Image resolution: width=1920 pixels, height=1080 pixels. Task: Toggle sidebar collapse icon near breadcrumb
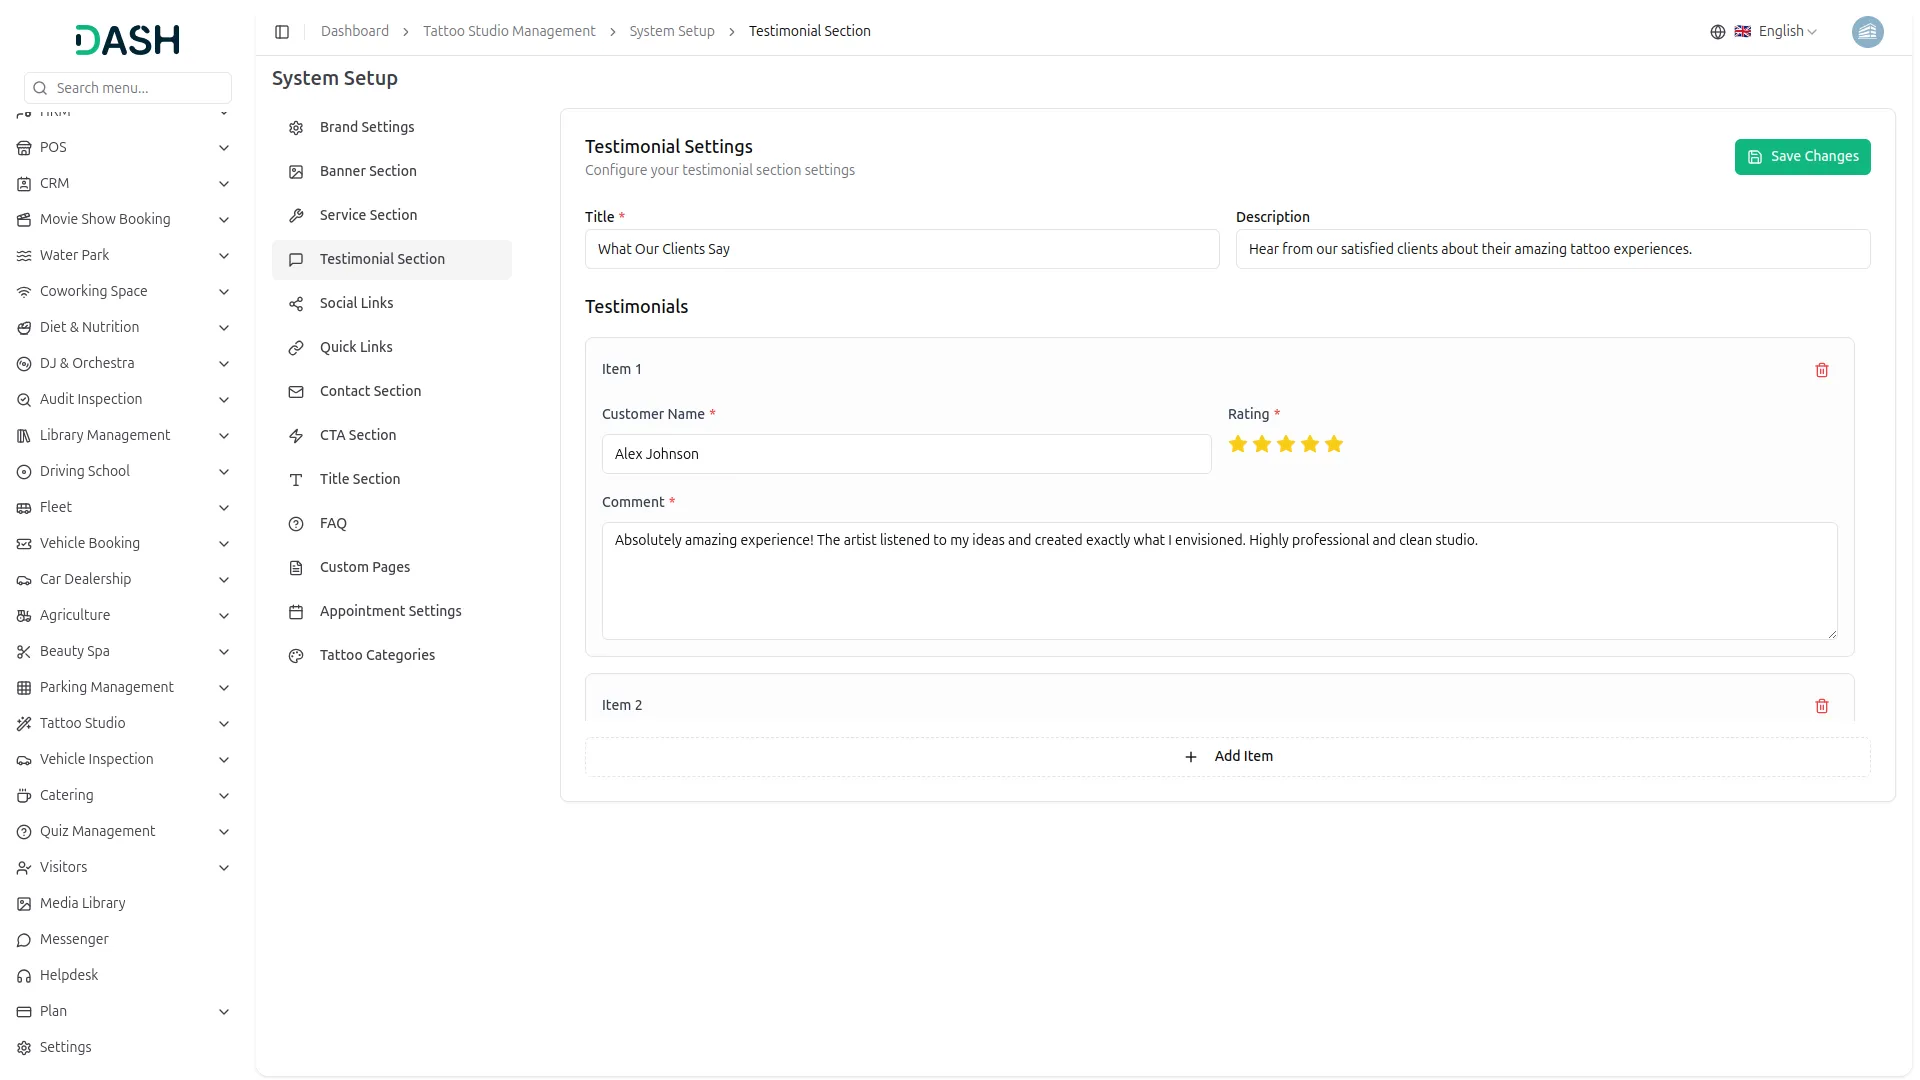(x=282, y=32)
